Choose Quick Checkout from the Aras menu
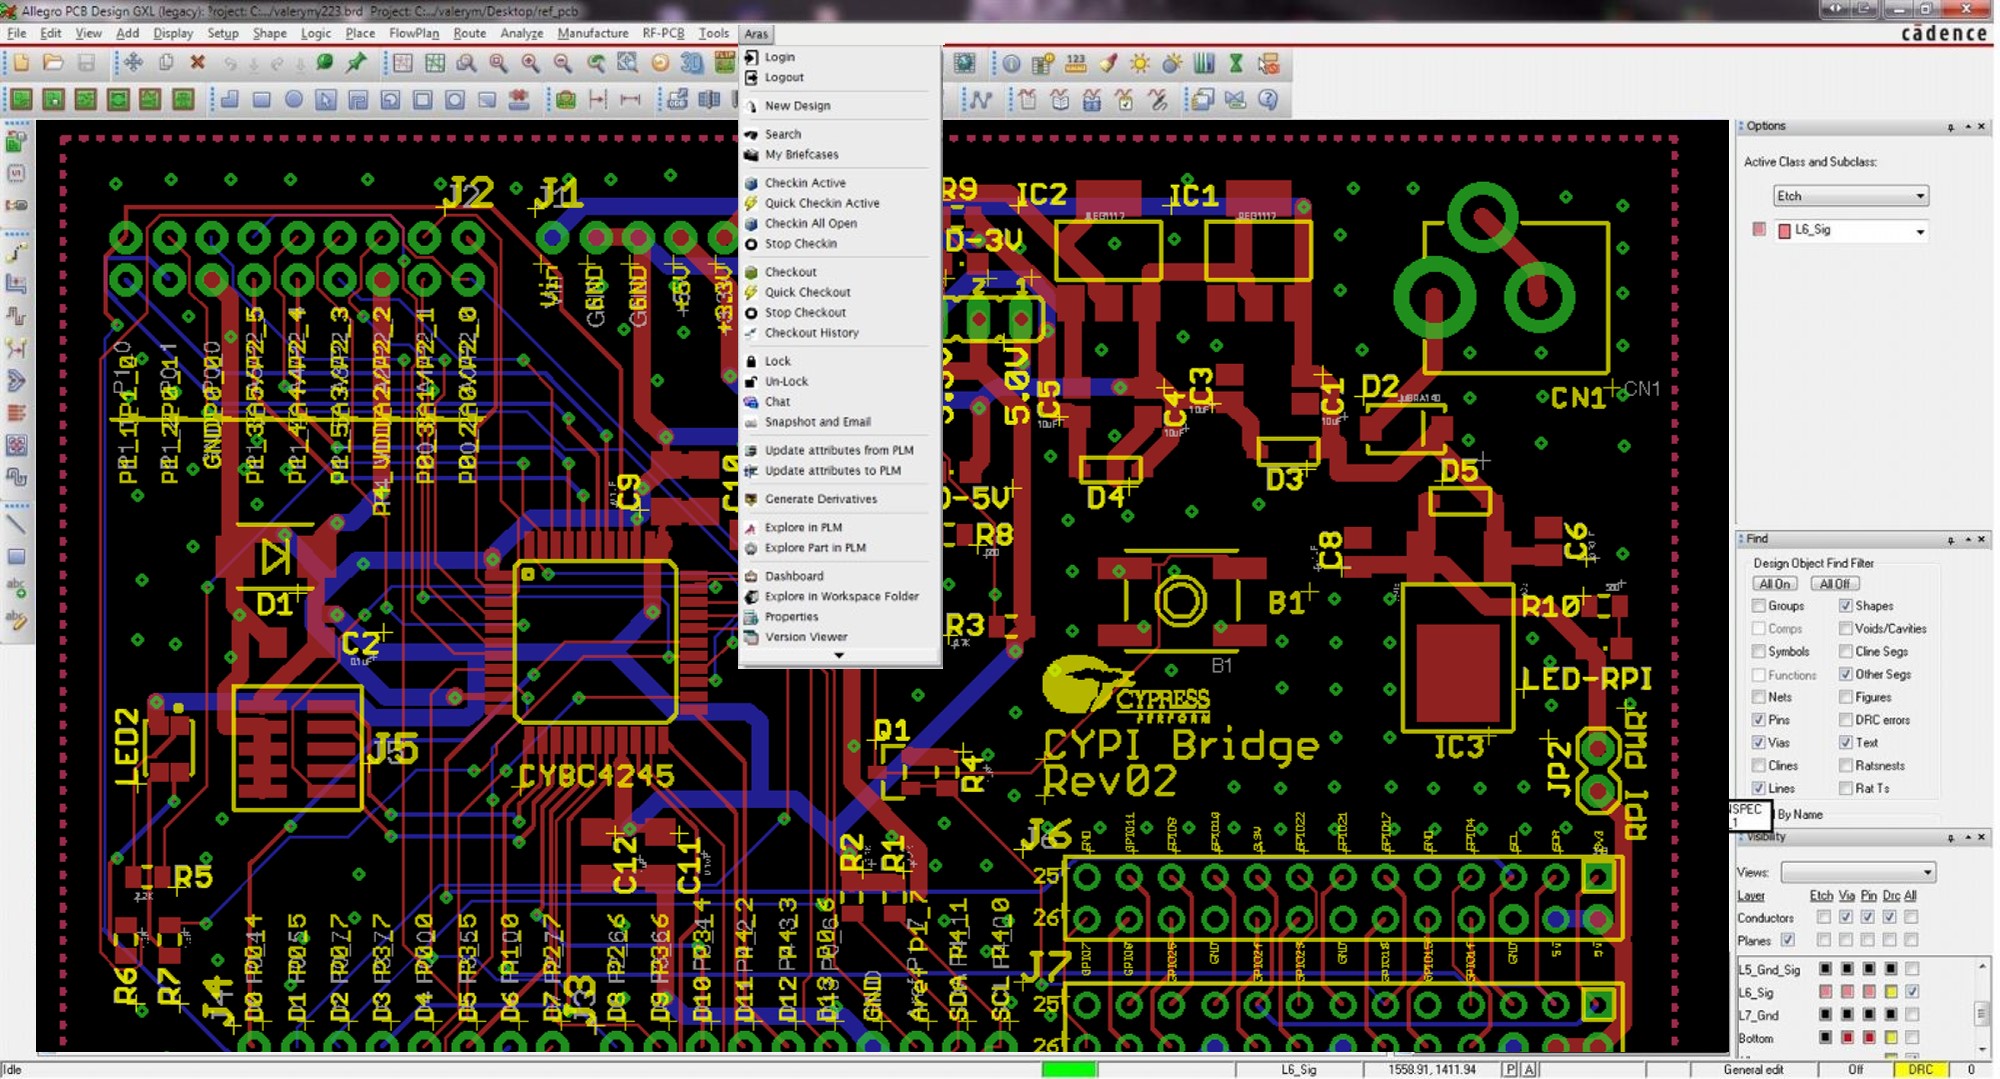 click(x=807, y=292)
